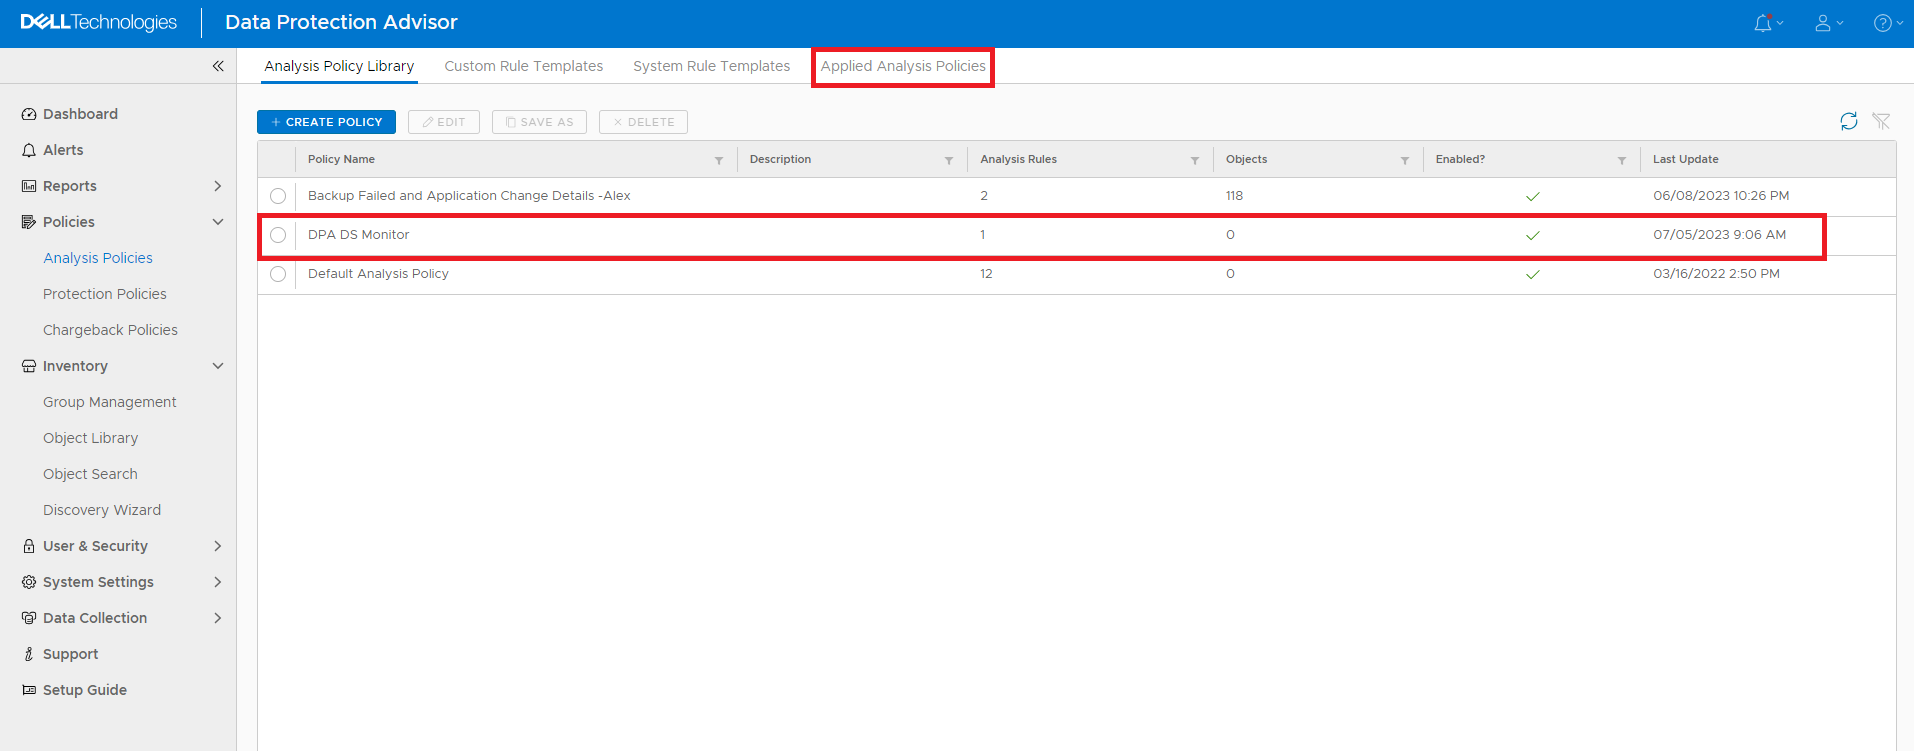This screenshot has width=1914, height=751.
Task: Expand the Data Collection chevron
Action: click(217, 618)
